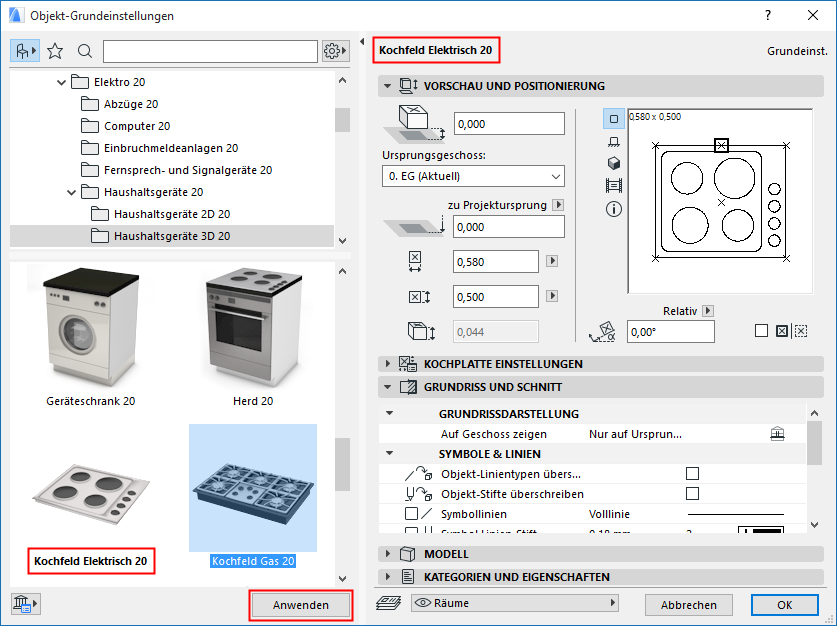Expand Kategorien und Eigenschaften panel

pos(388,577)
